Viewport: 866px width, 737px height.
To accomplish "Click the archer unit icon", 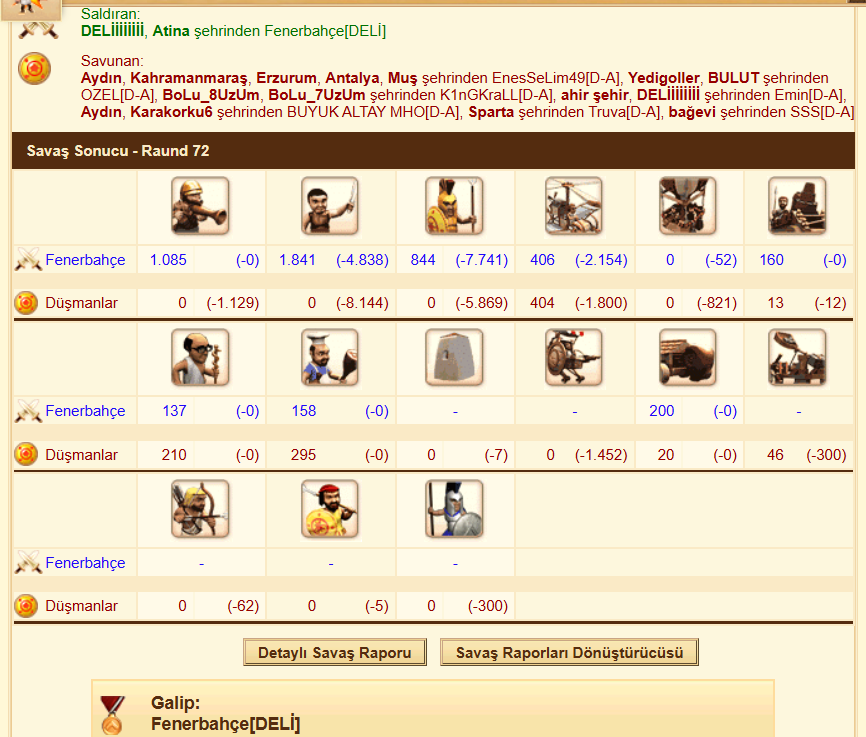I will coord(200,509).
